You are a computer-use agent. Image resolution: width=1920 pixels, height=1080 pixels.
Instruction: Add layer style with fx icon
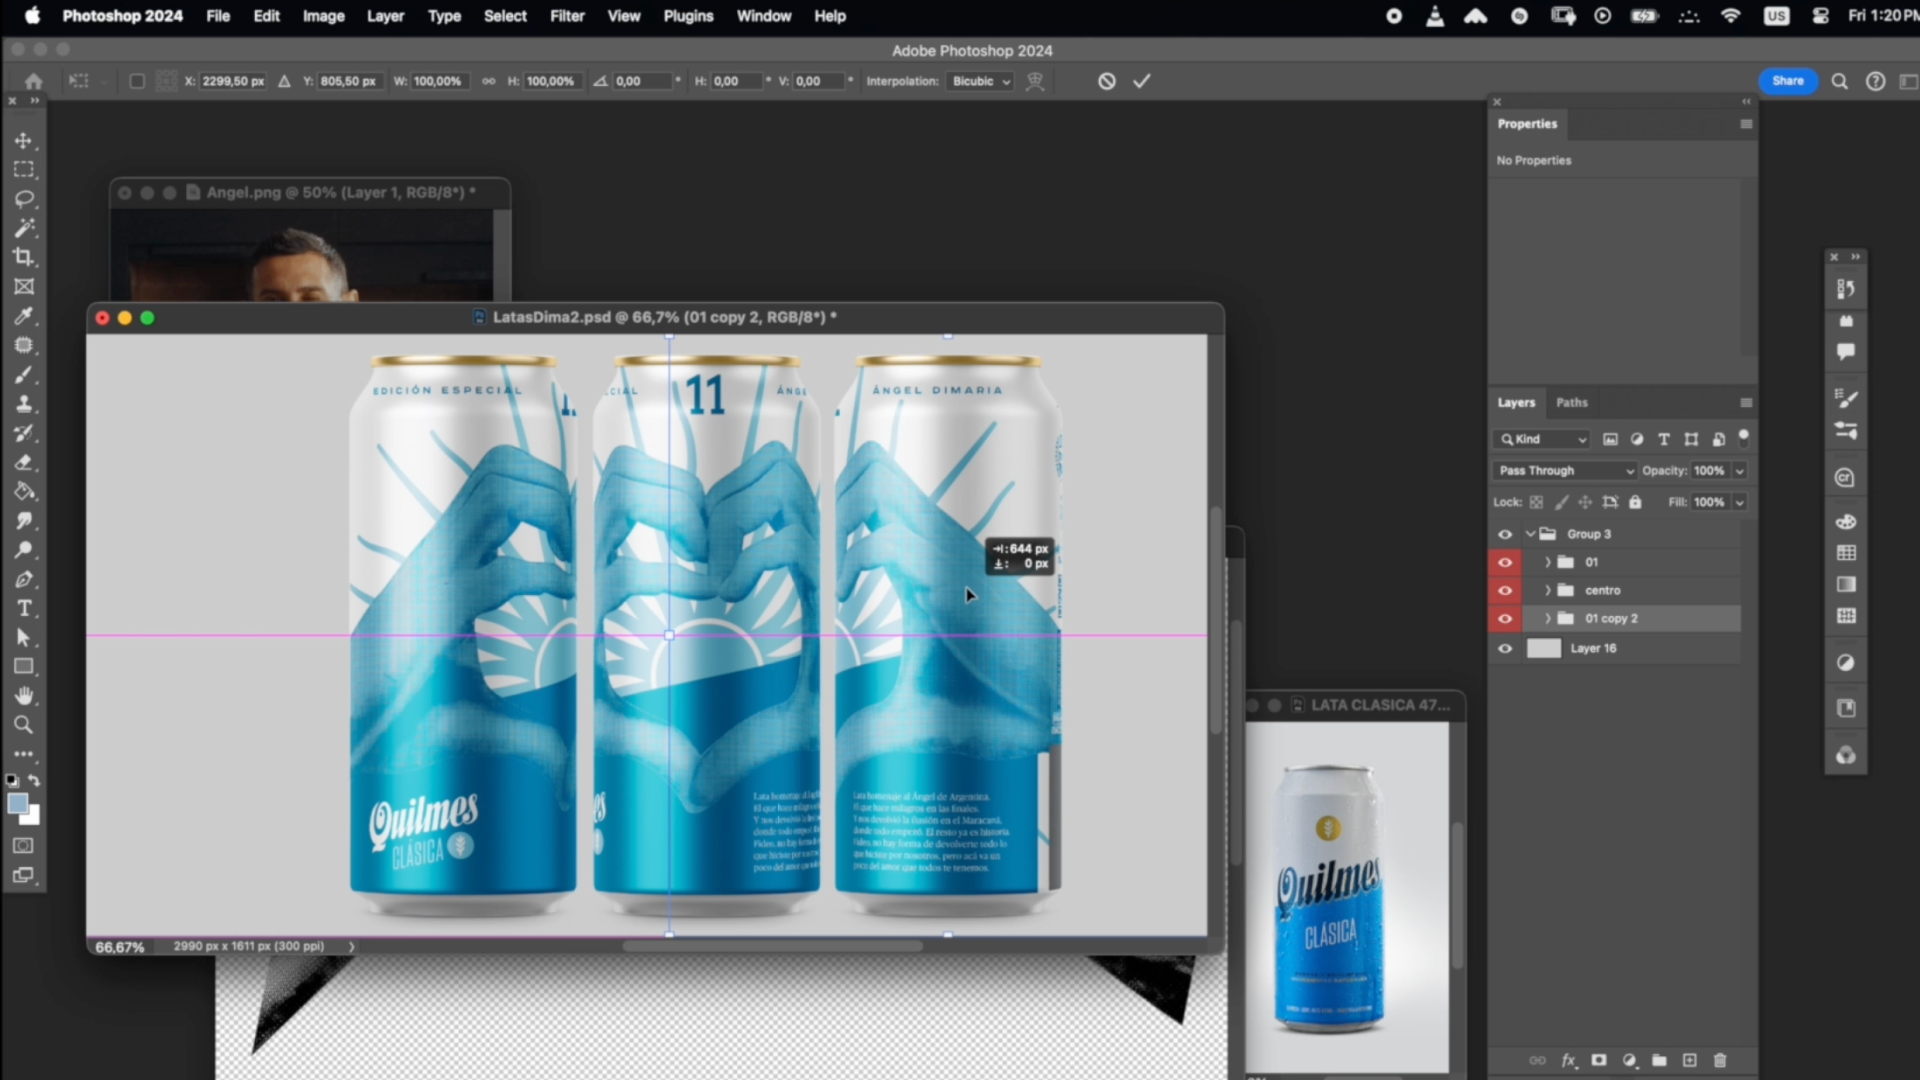tap(1569, 1060)
